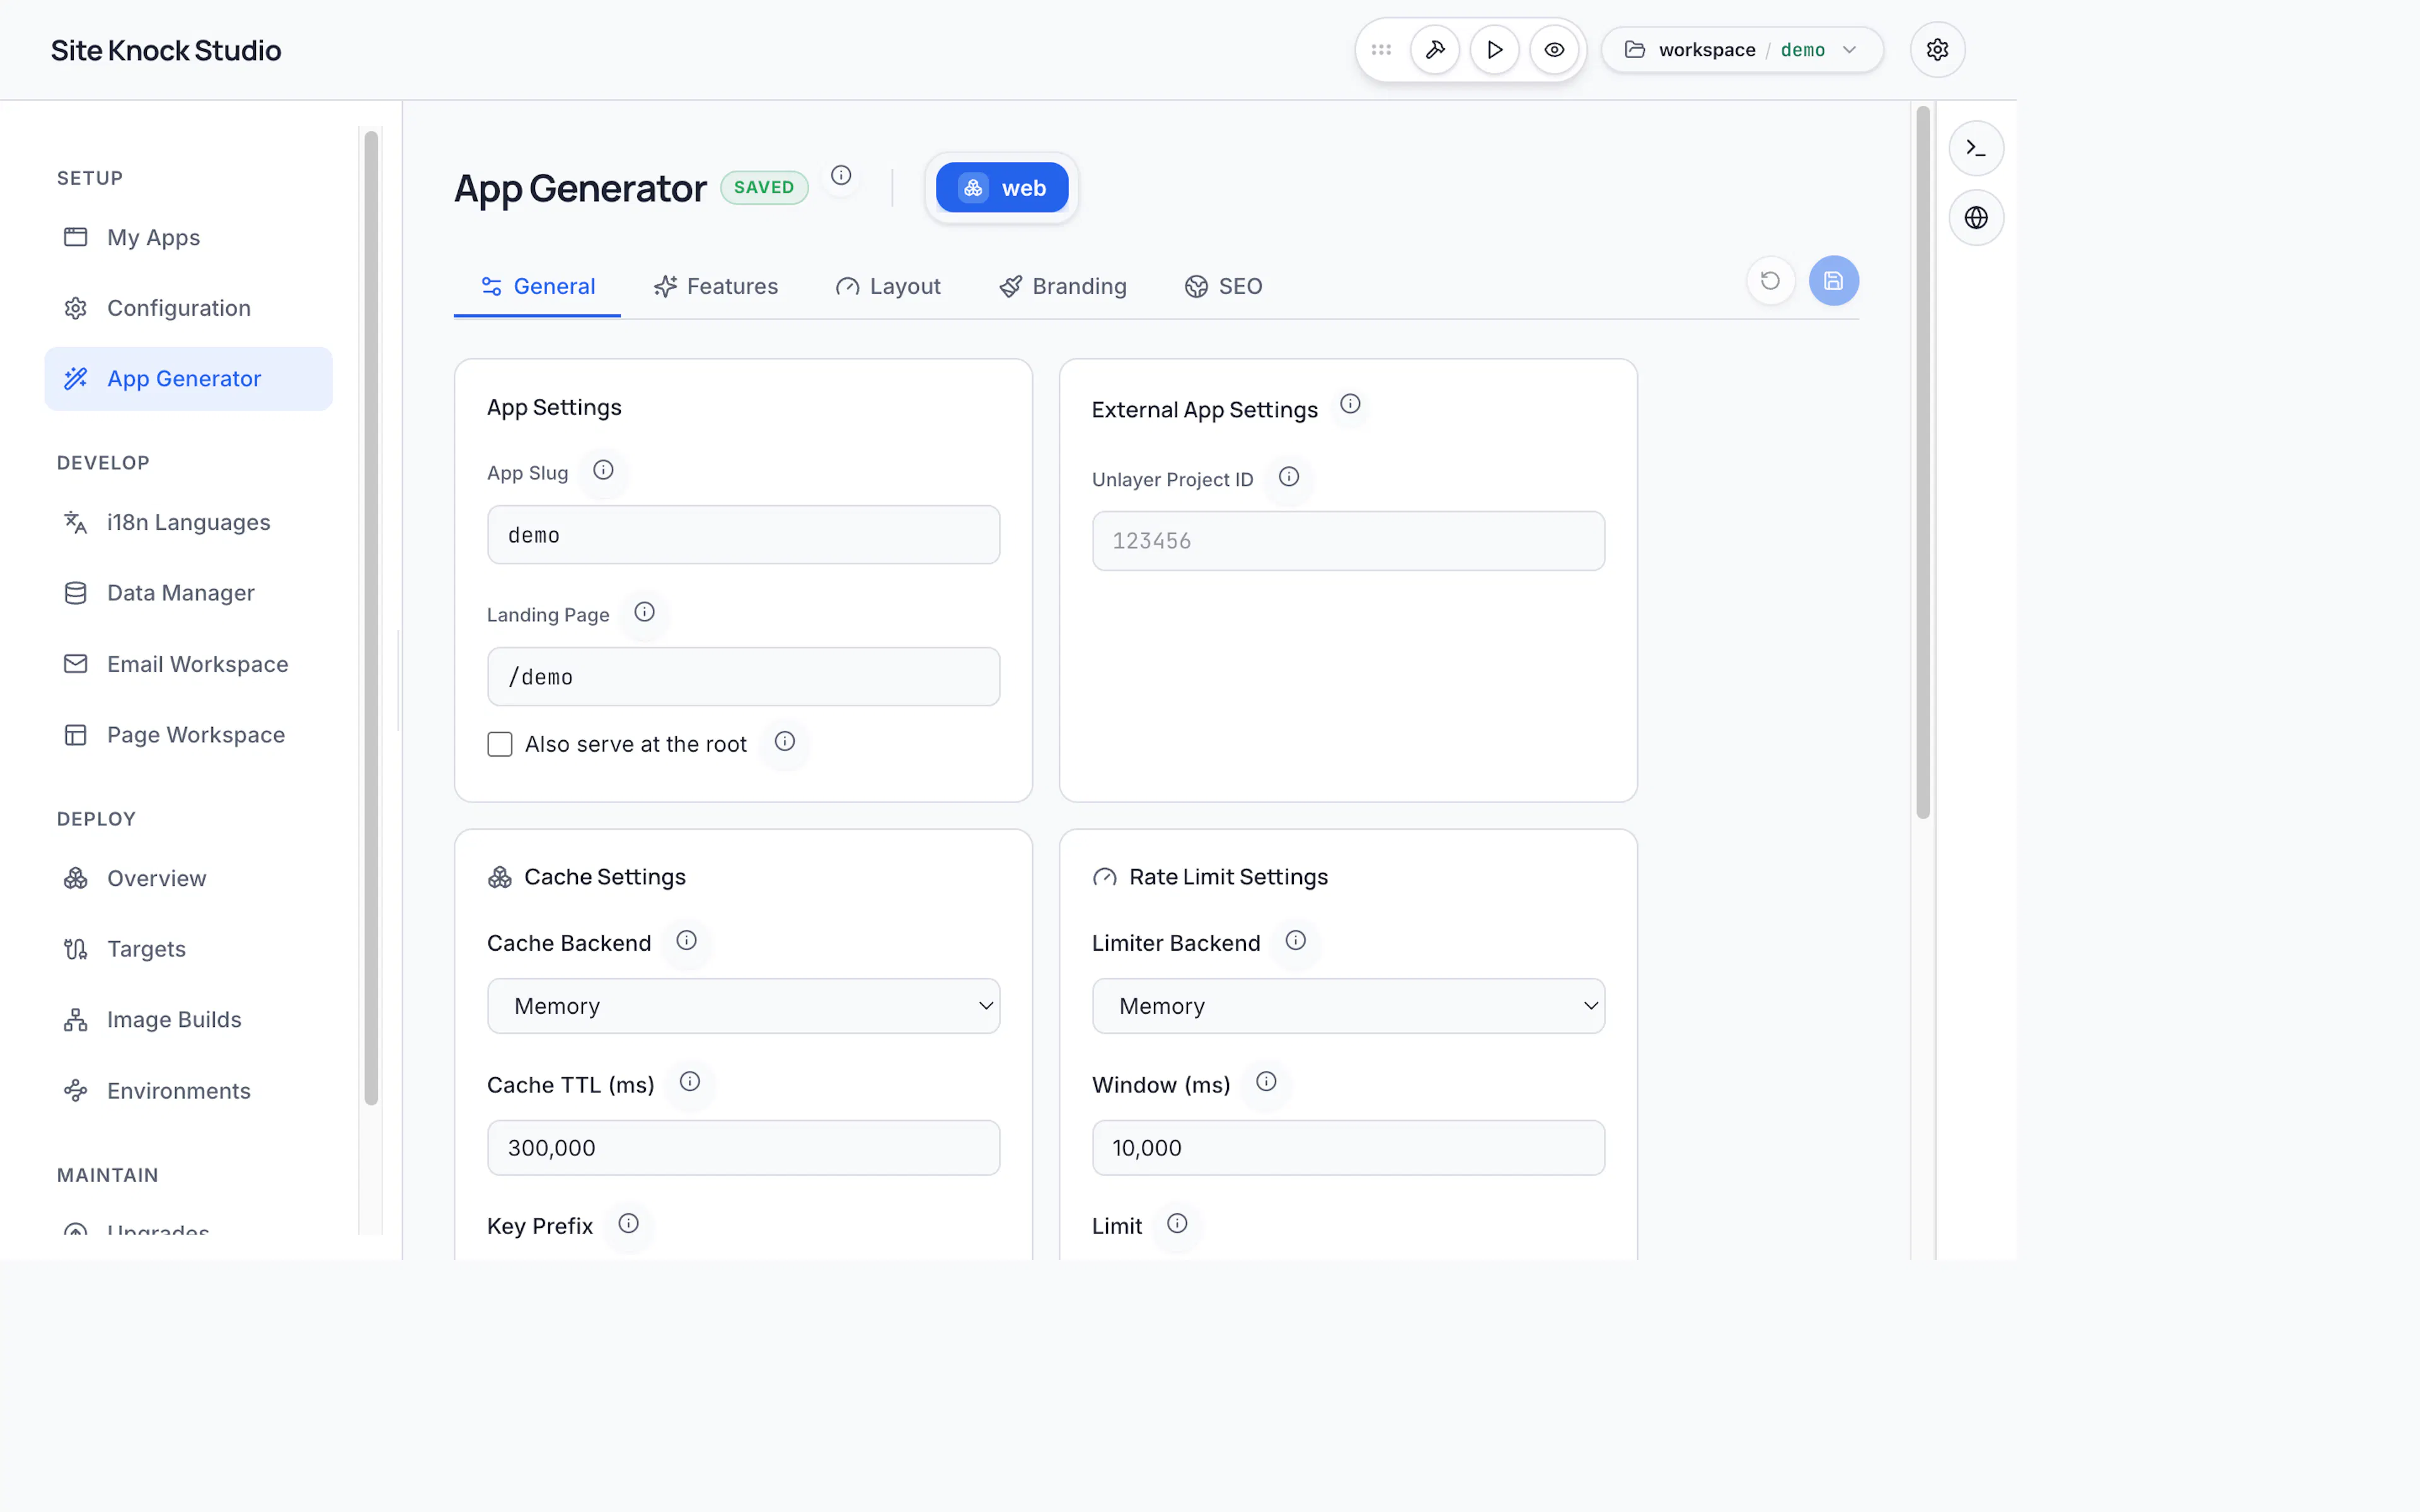Click the play run icon
This screenshot has height=1512, width=2420.
[1494, 50]
